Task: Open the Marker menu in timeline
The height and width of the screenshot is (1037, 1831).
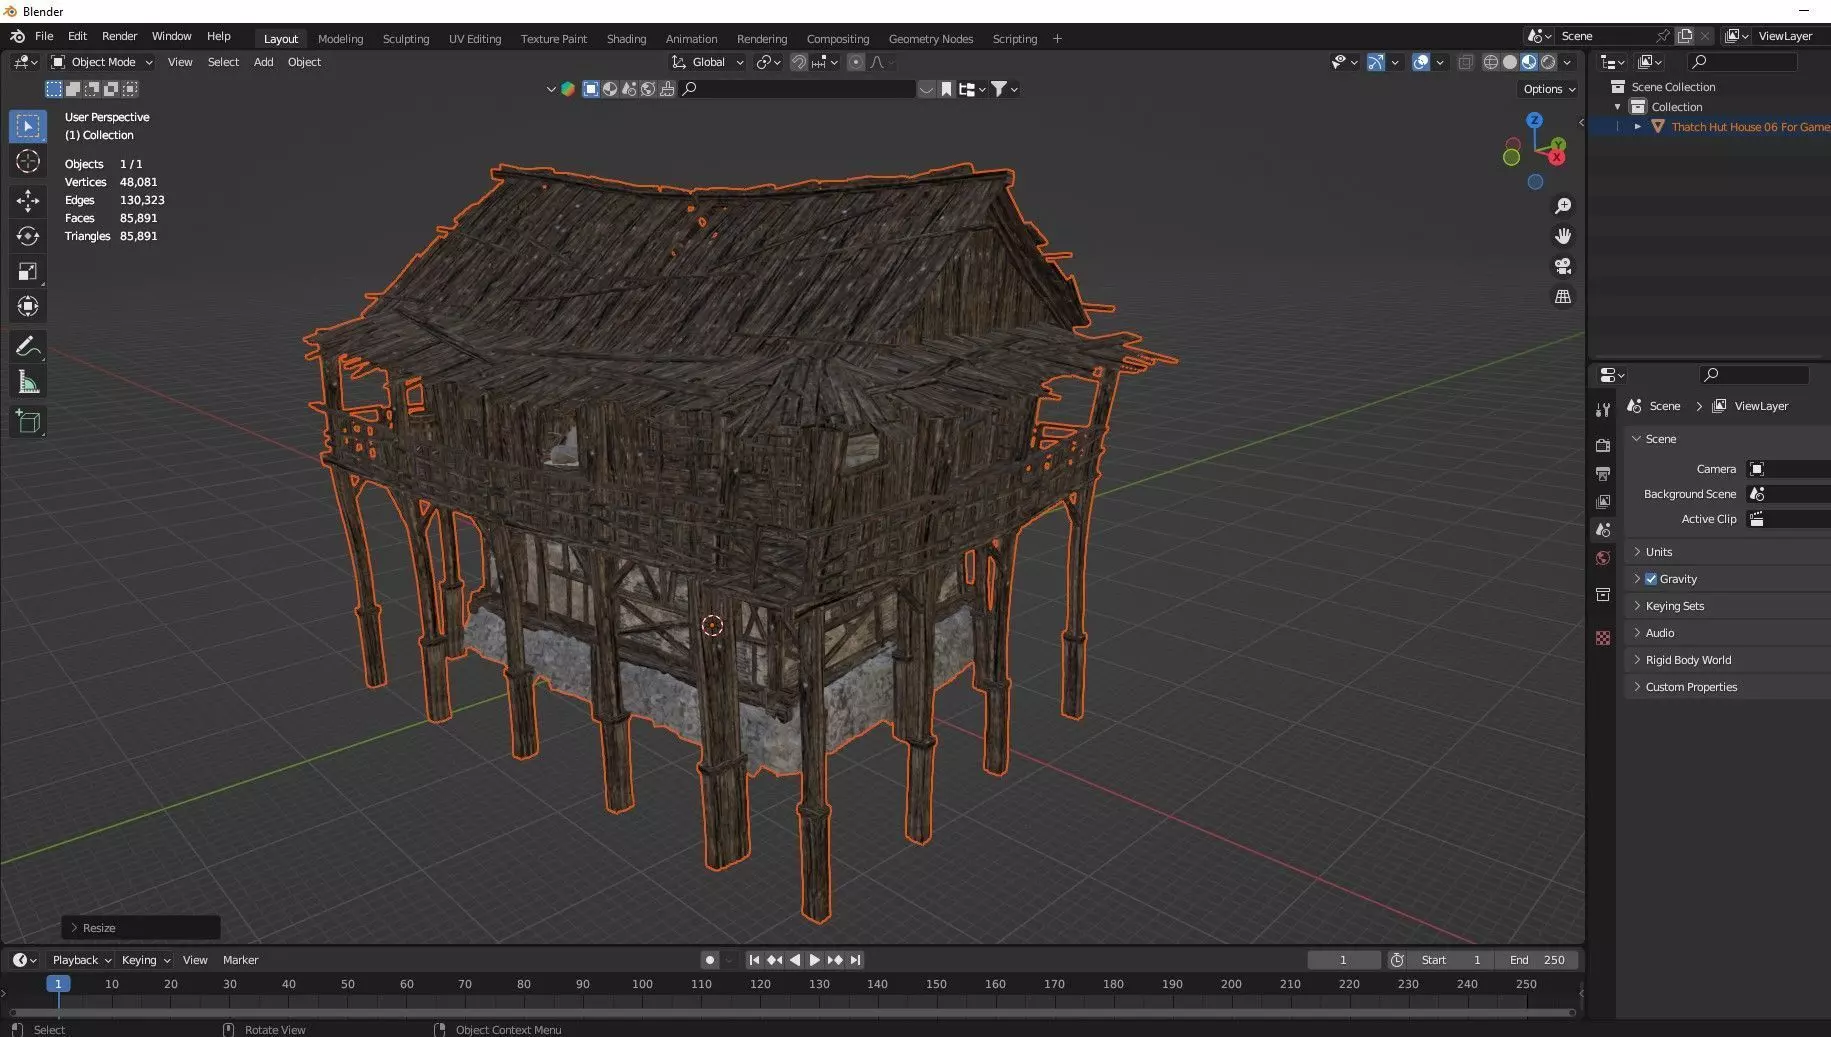Action: 240,960
